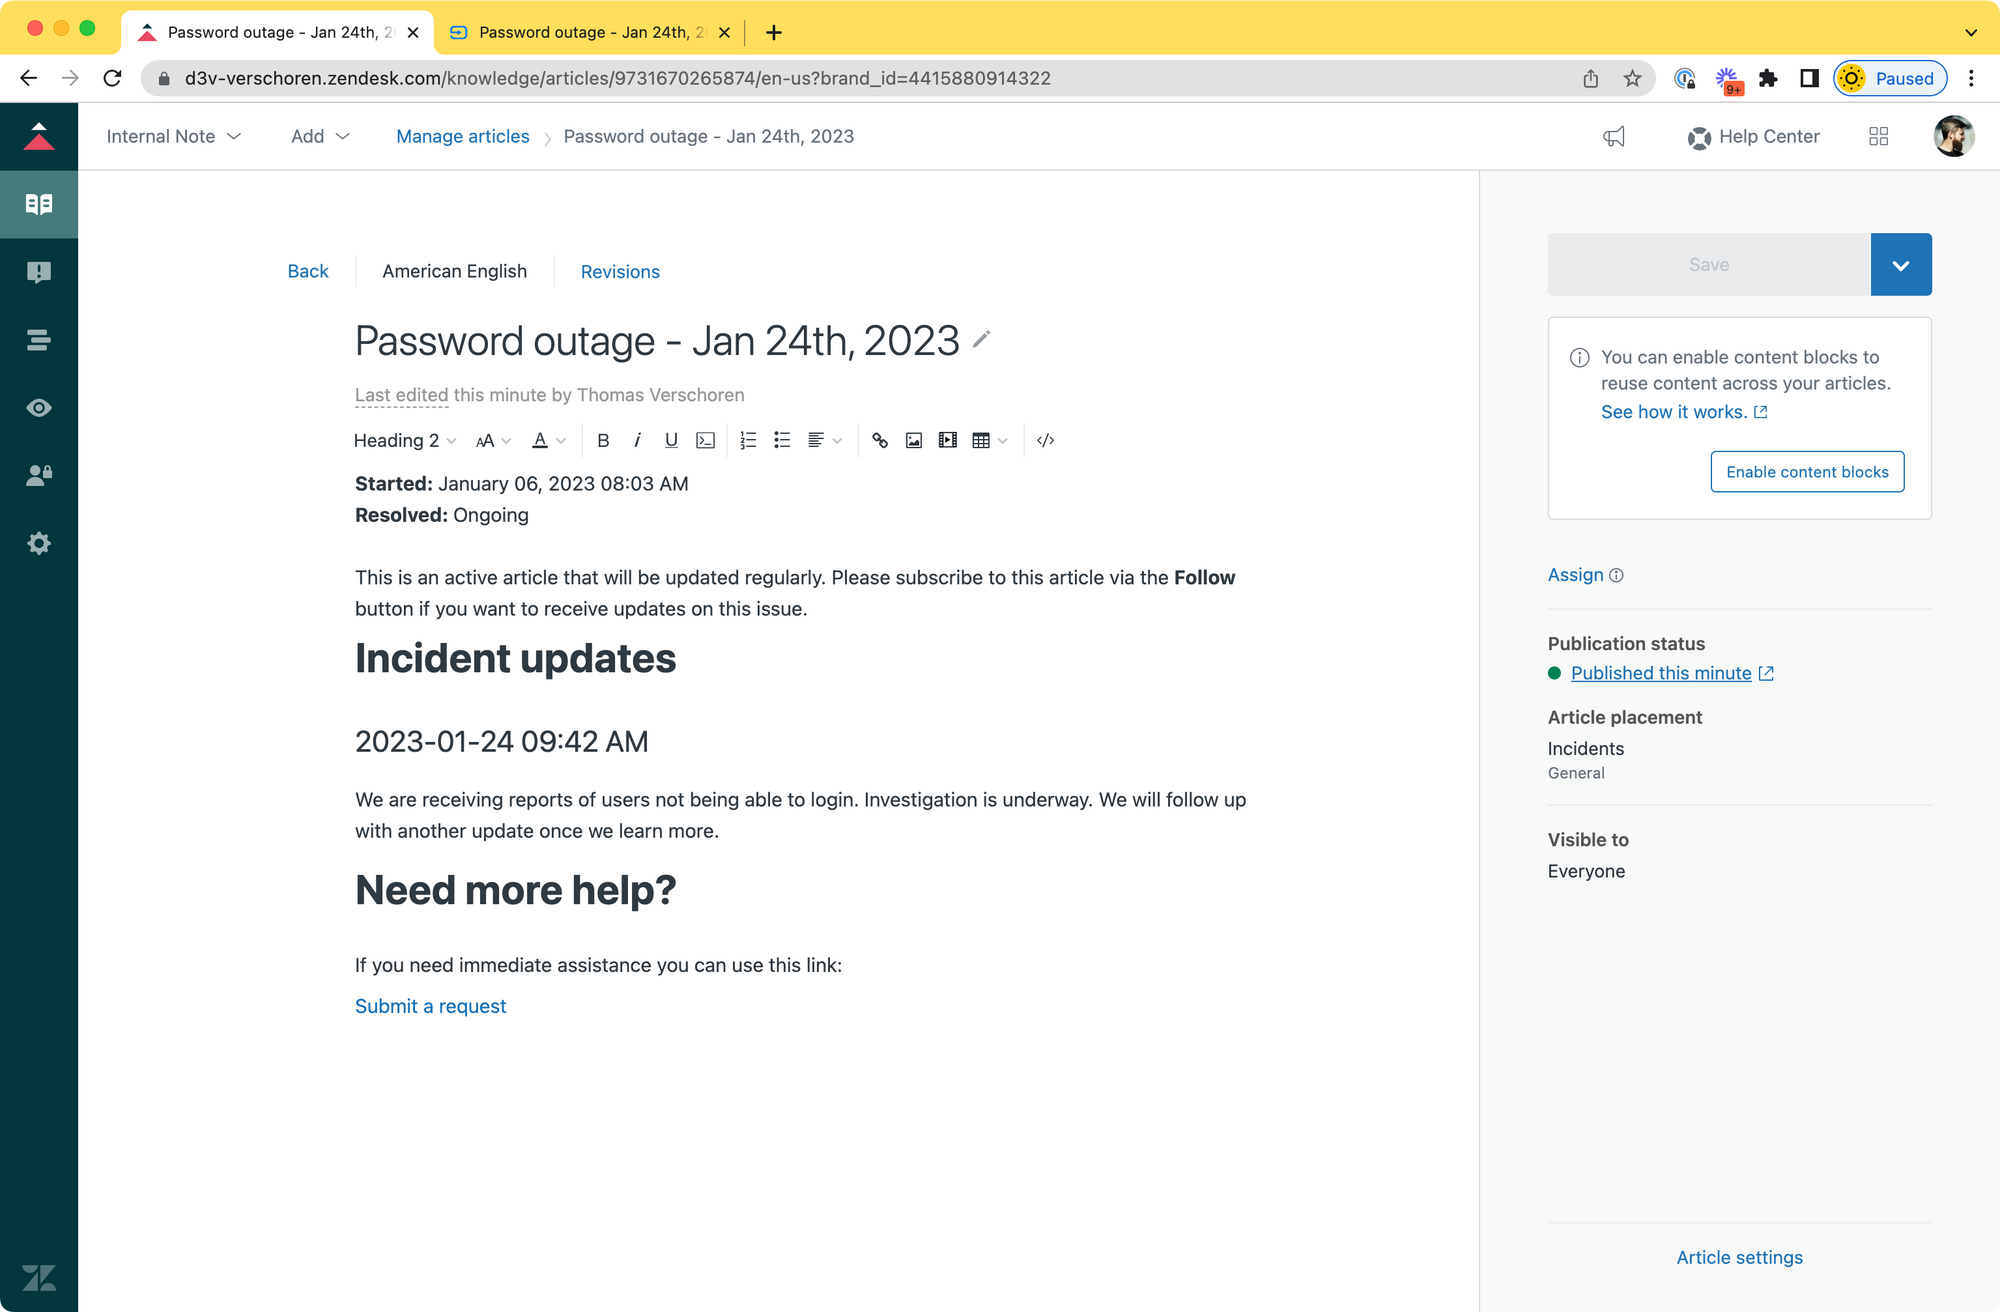Create a numbered list

point(748,441)
